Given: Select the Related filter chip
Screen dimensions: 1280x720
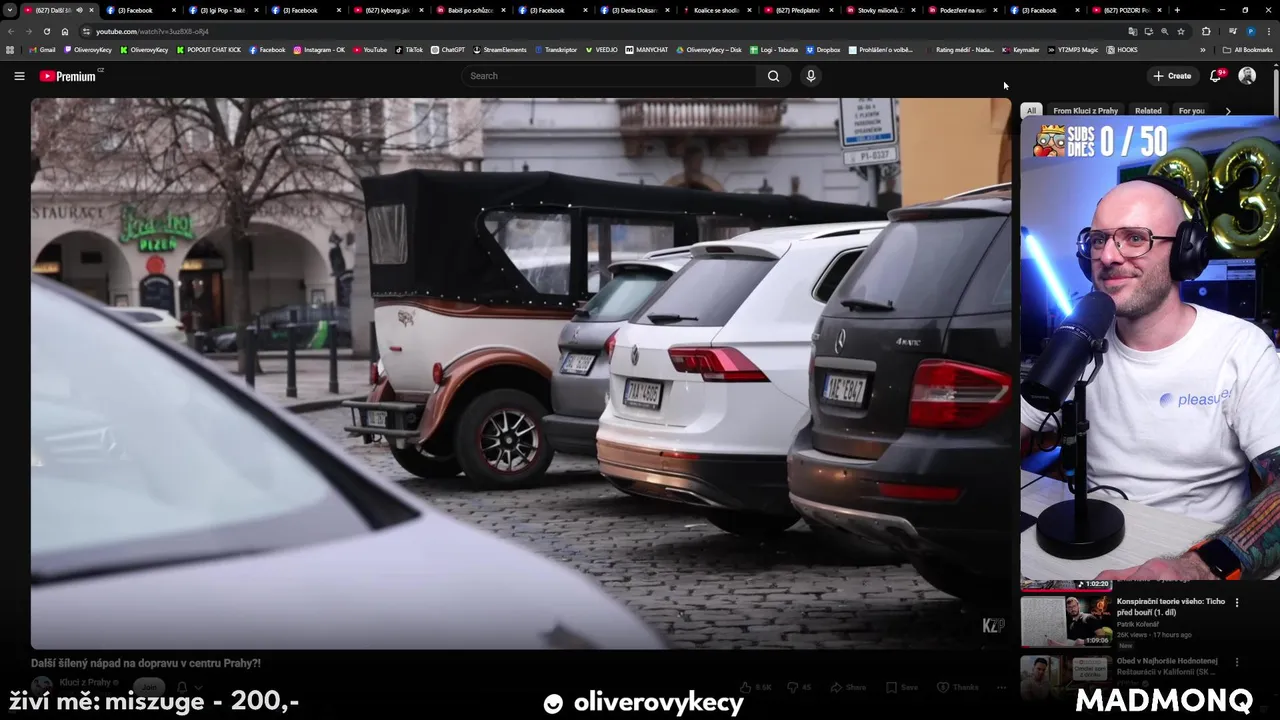Looking at the screenshot, I should click(1148, 111).
